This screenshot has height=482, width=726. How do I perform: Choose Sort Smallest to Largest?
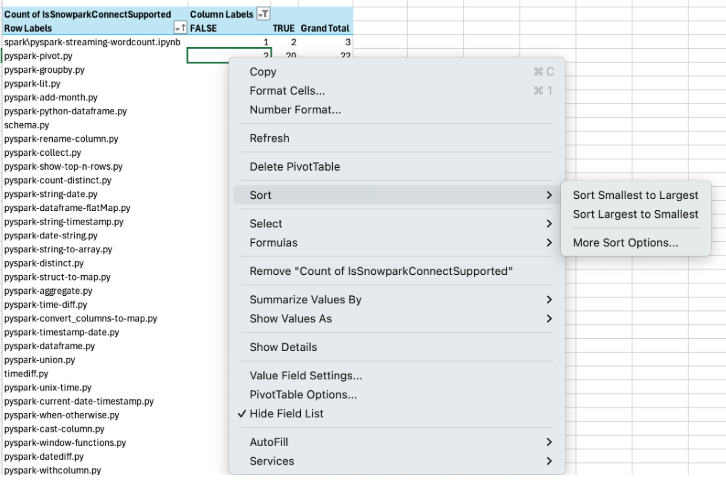click(635, 195)
